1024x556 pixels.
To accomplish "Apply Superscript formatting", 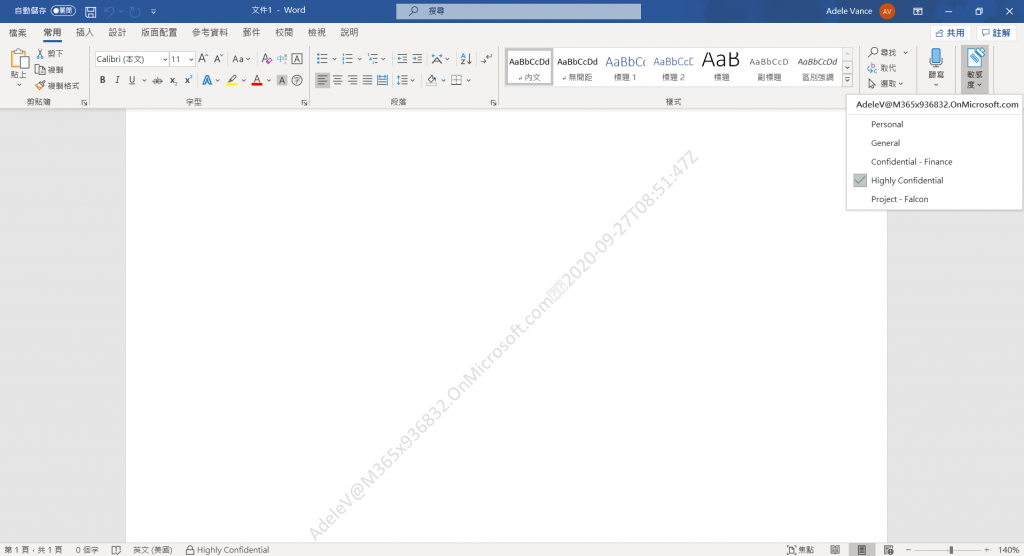I will click(x=188, y=80).
